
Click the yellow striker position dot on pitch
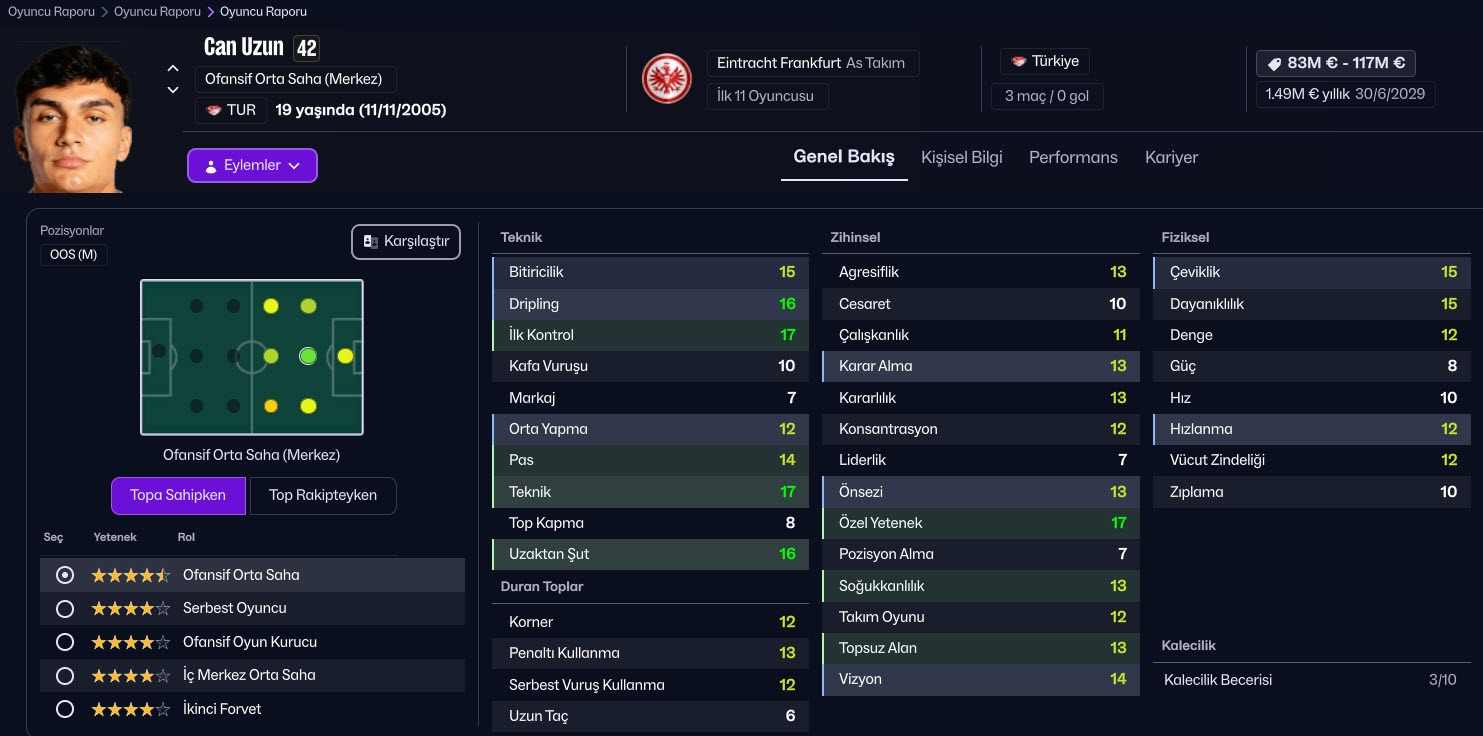point(345,355)
